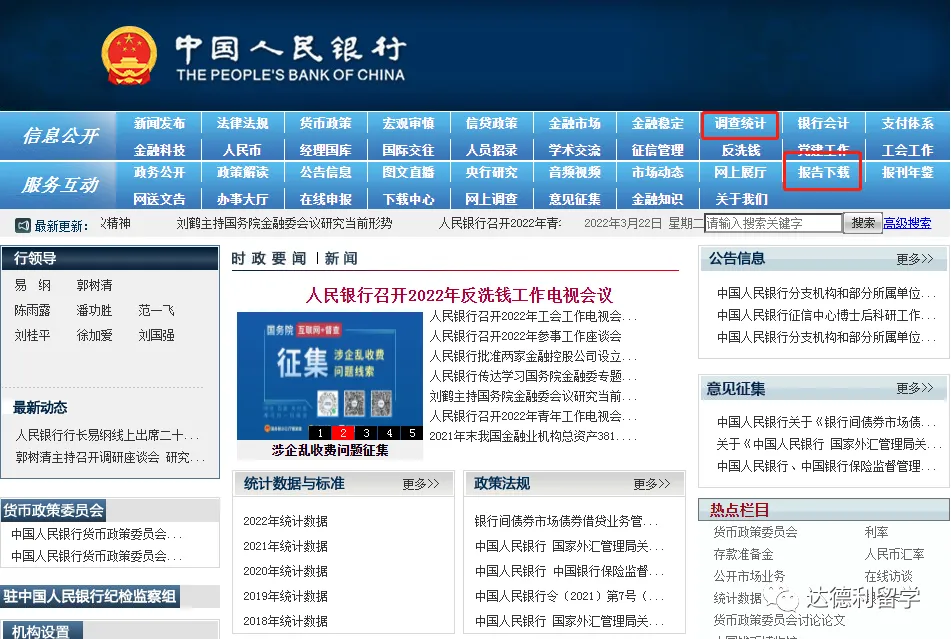Viewport: 951px width, 639px height.
Task: Open 利率 in hot topics
Action: click(876, 532)
